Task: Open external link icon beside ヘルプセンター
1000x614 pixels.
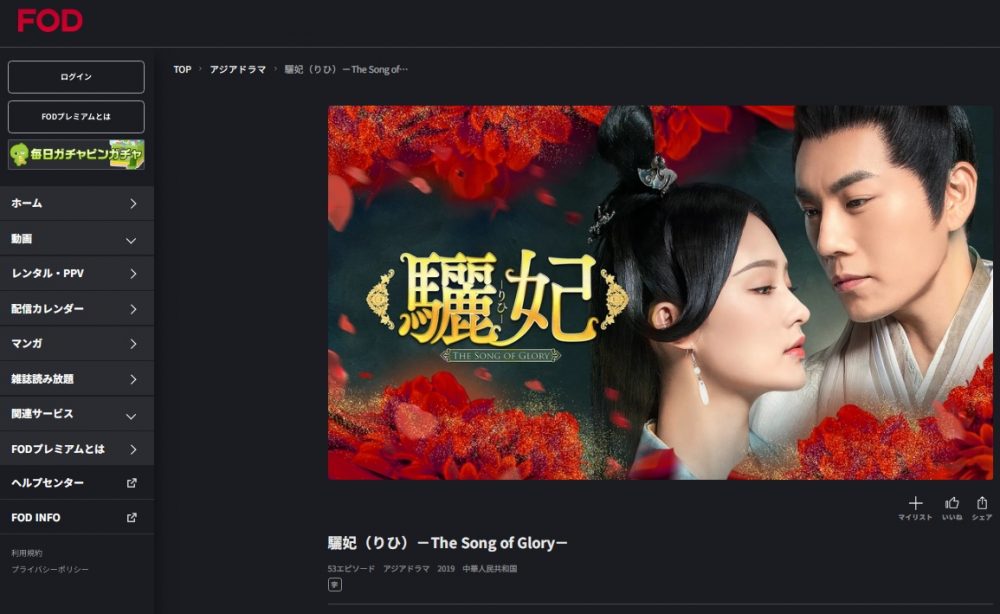Action: (x=131, y=483)
